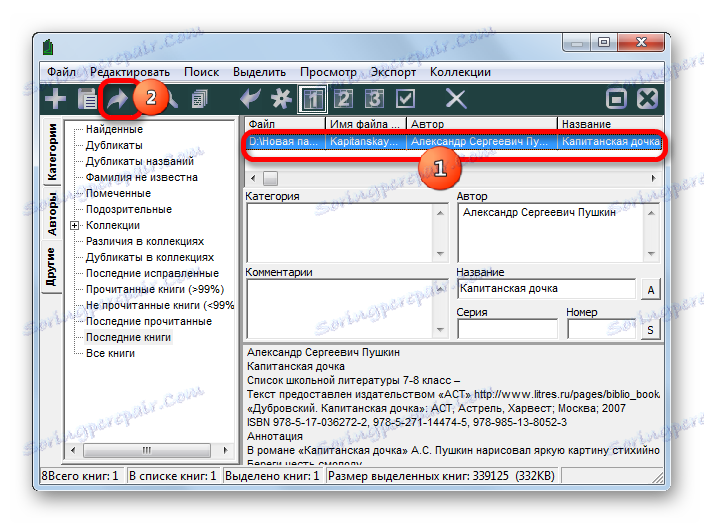Select Найденные in the tree
The width and height of the screenshot is (704, 524).
pyautogui.click(x=114, y=129)
